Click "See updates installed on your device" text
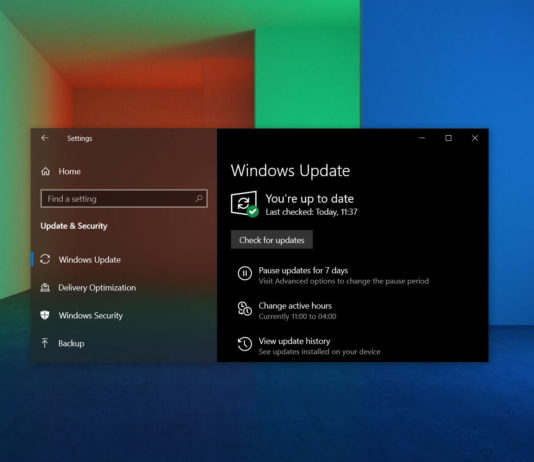Viewport: 534px width, 462px height. coord(319,352)
